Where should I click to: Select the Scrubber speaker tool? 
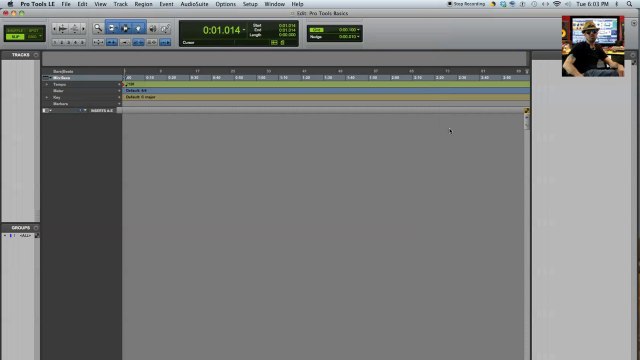(153, 29)
